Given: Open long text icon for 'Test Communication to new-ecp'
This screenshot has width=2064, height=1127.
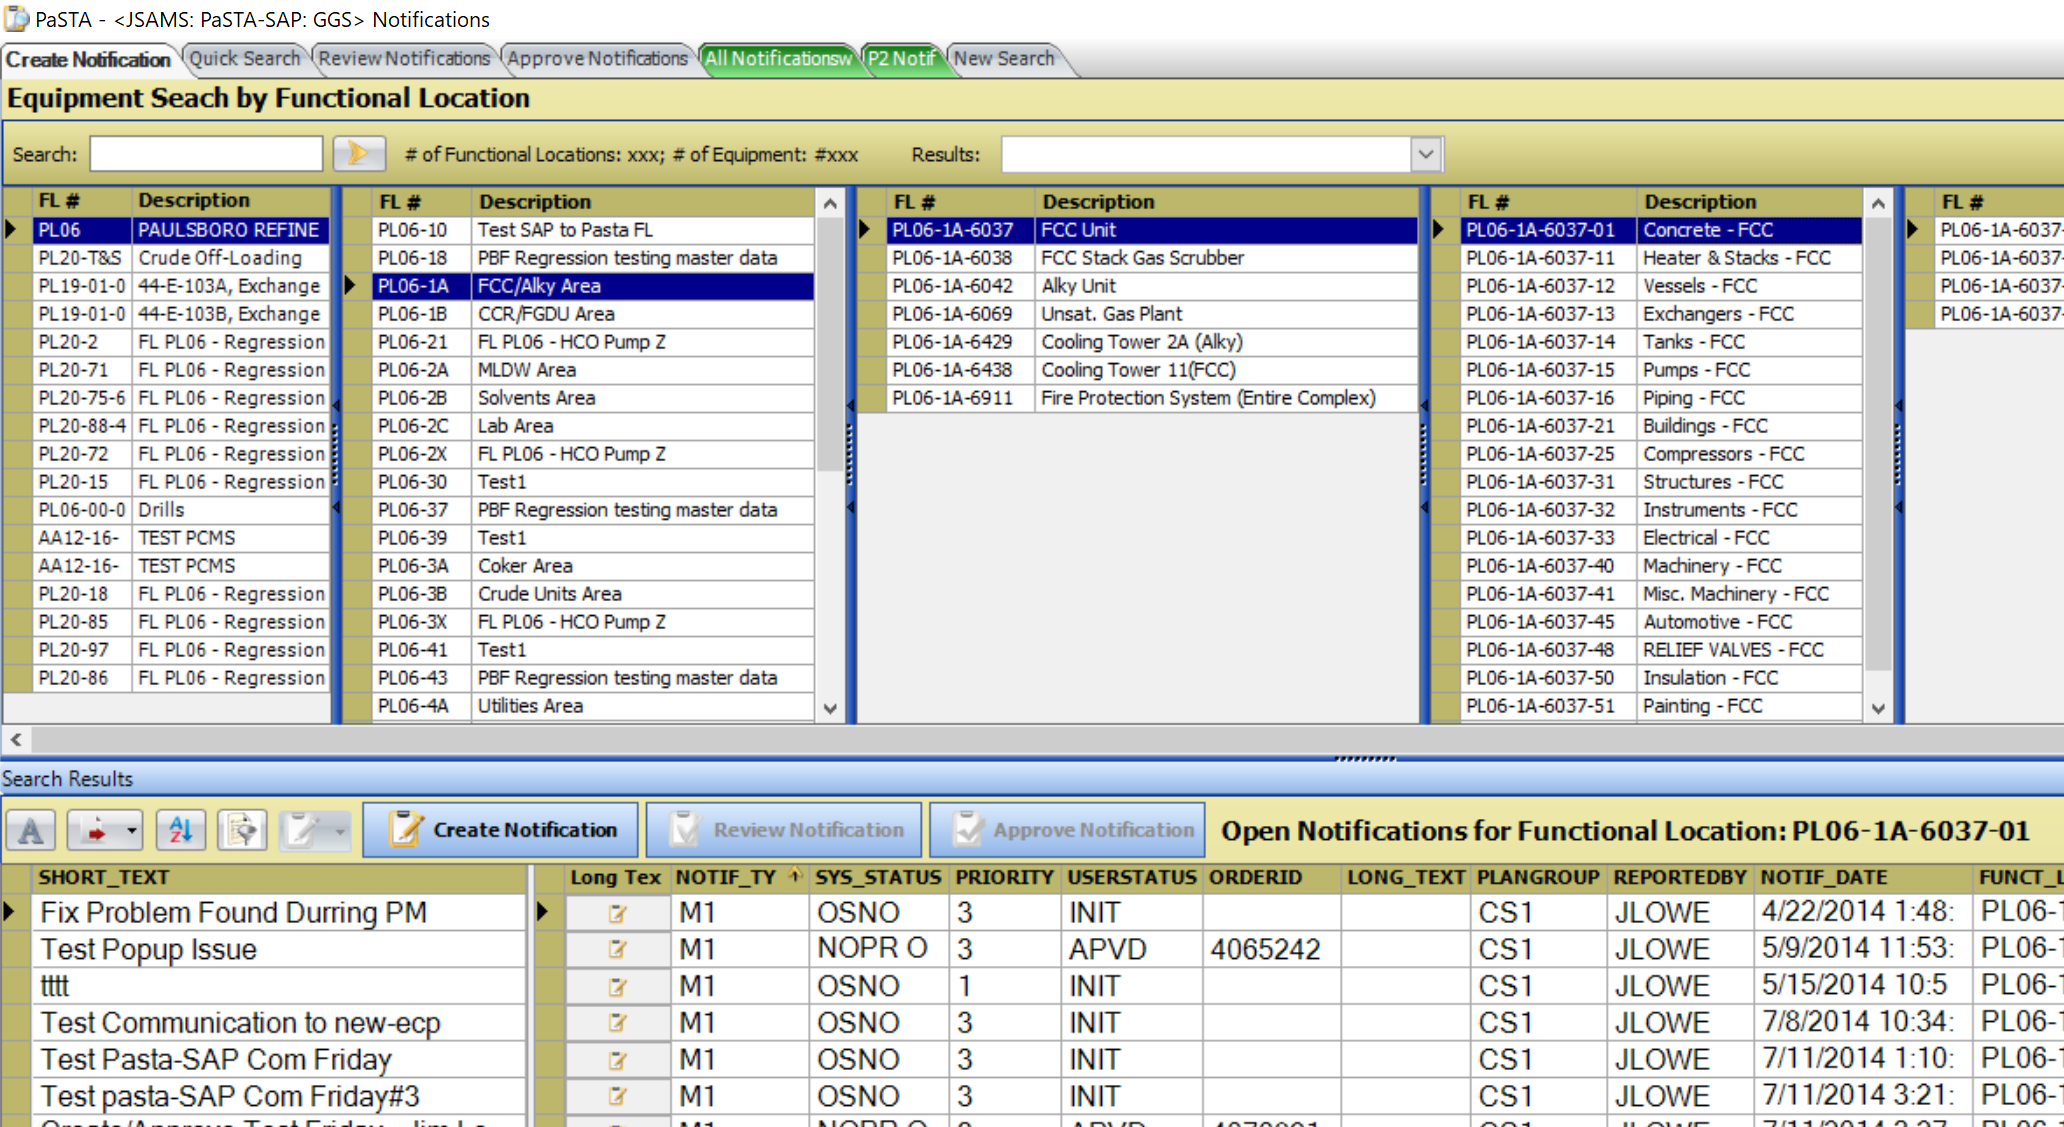Looking at the screenshot, I should (x=617, y=1022).
